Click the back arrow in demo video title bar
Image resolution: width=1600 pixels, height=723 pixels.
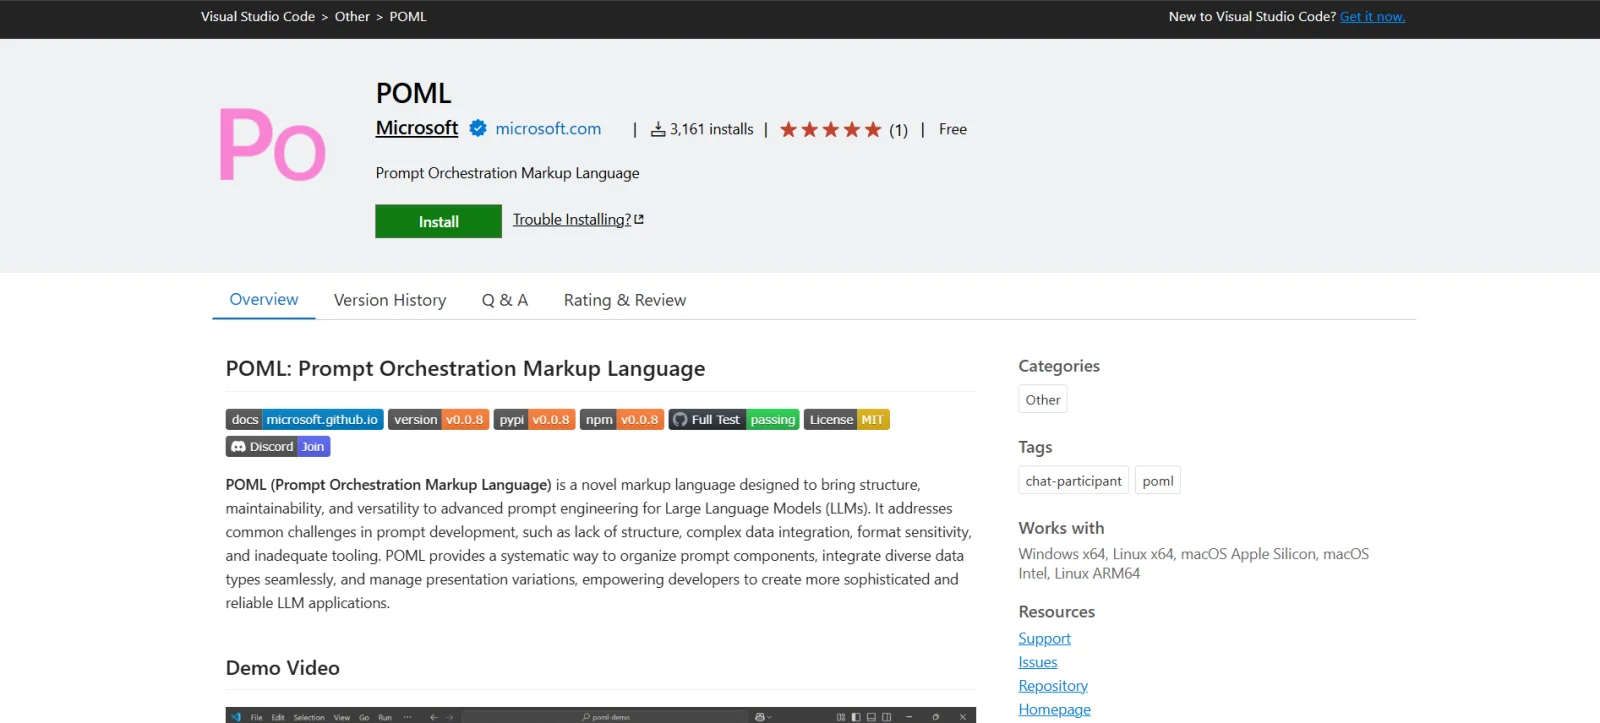click(x=434, y=717)
